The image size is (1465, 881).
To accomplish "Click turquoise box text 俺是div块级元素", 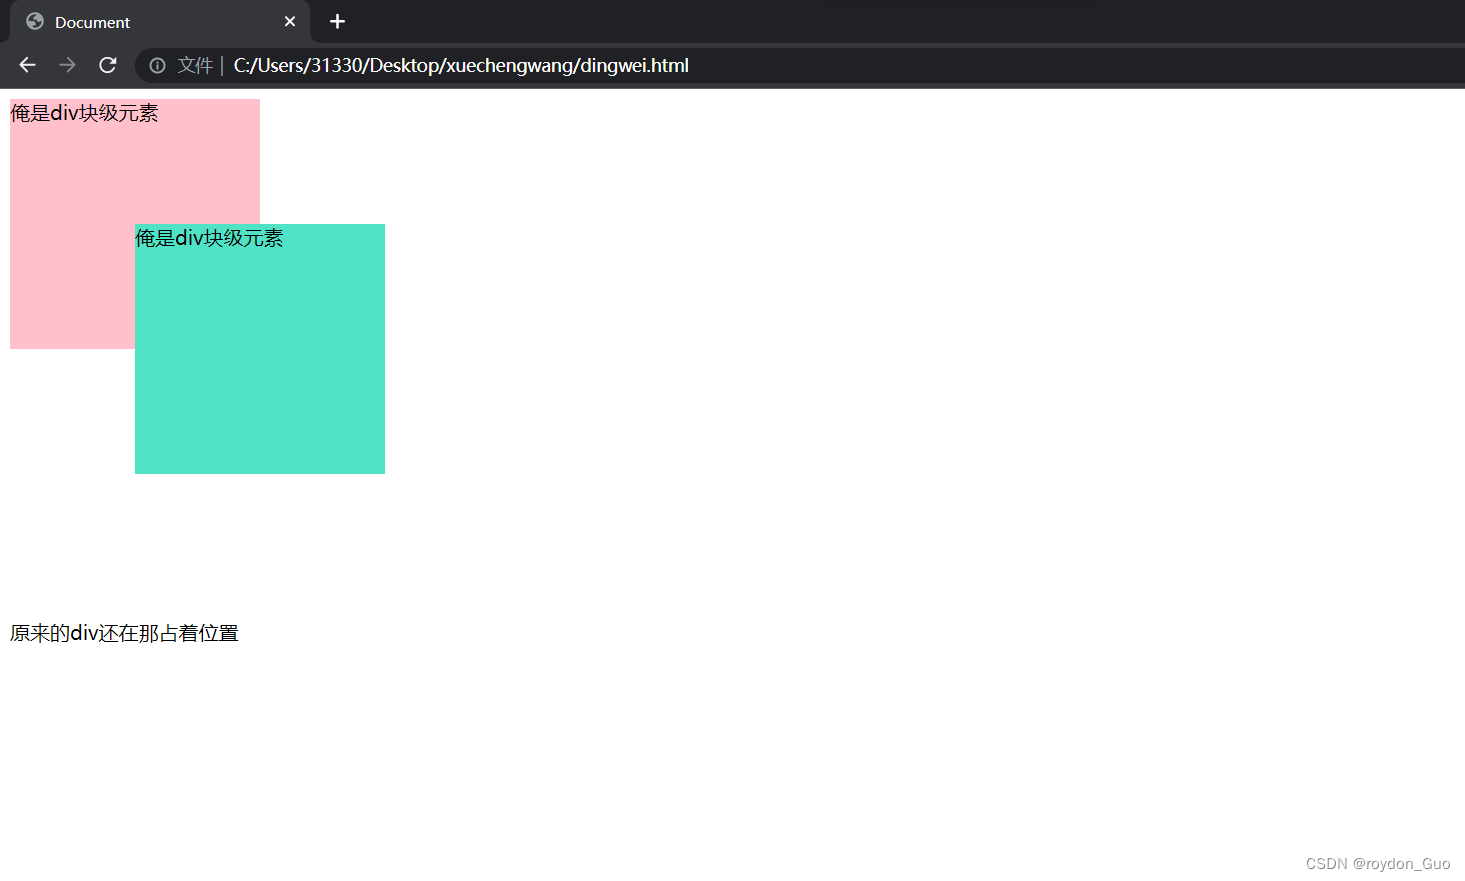I will pos(209,238).
